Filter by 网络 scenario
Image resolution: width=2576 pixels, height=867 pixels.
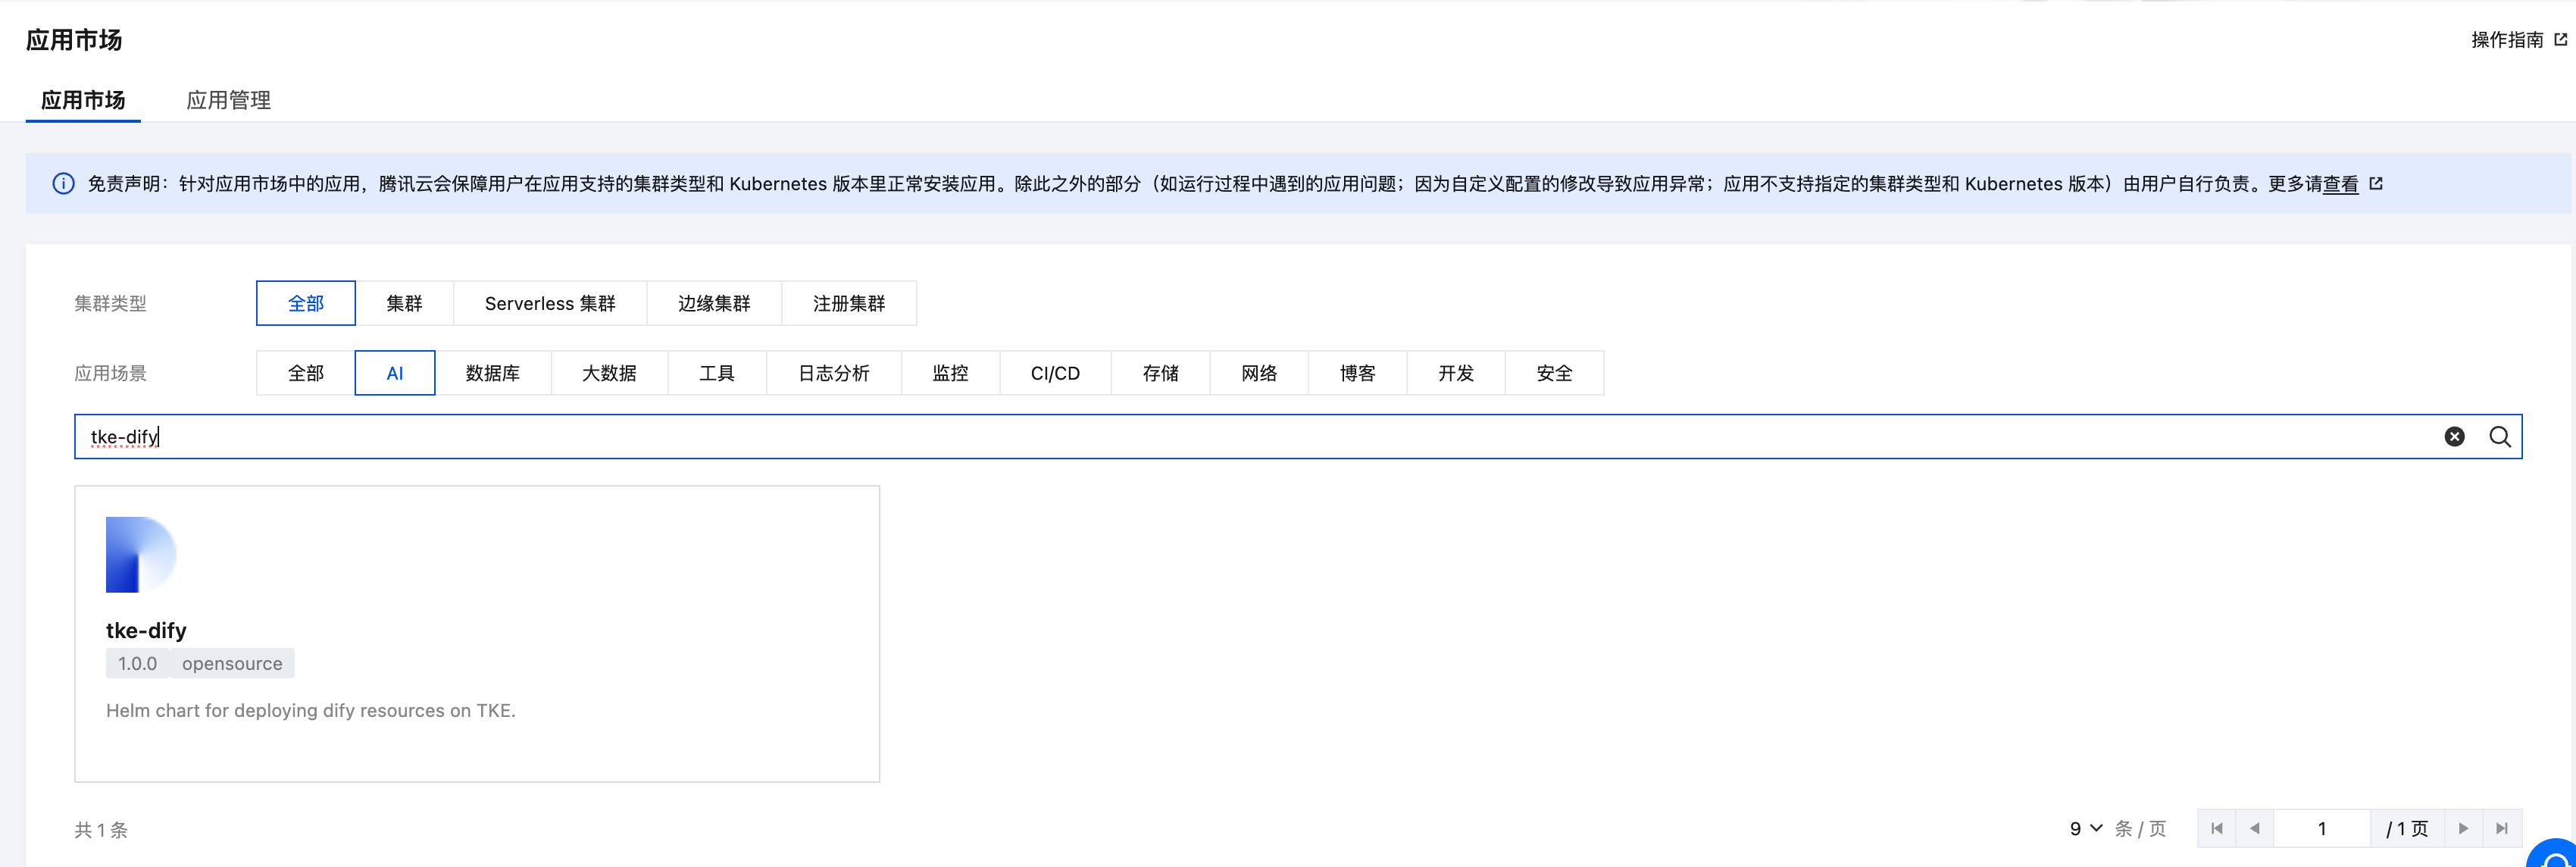(x=1259, y=373)
